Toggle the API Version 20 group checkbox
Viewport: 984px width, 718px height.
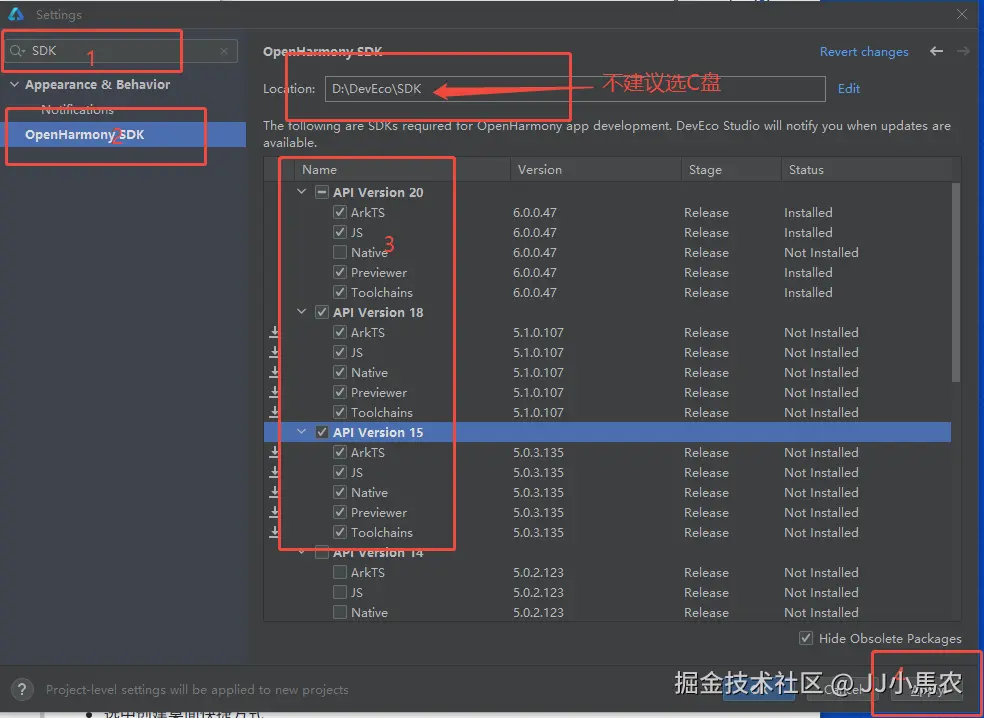(x=322, y=192)
